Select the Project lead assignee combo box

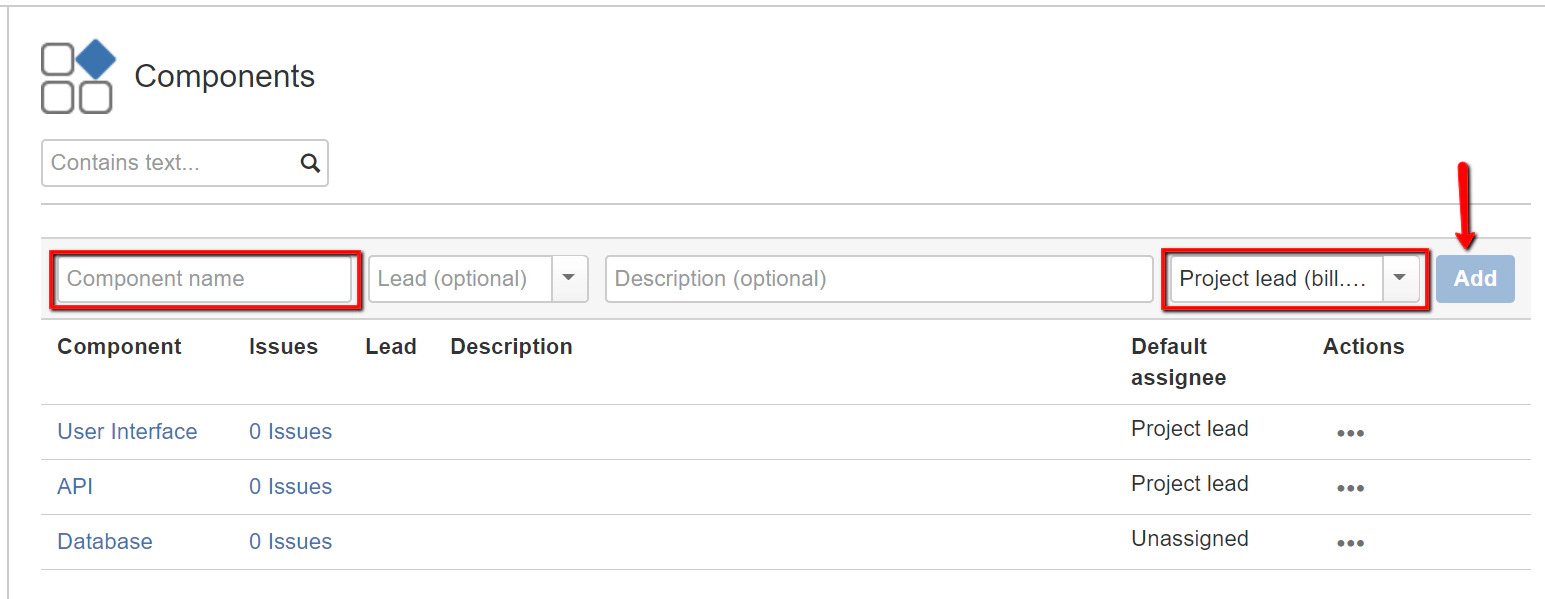click(x=1276, y=279)
